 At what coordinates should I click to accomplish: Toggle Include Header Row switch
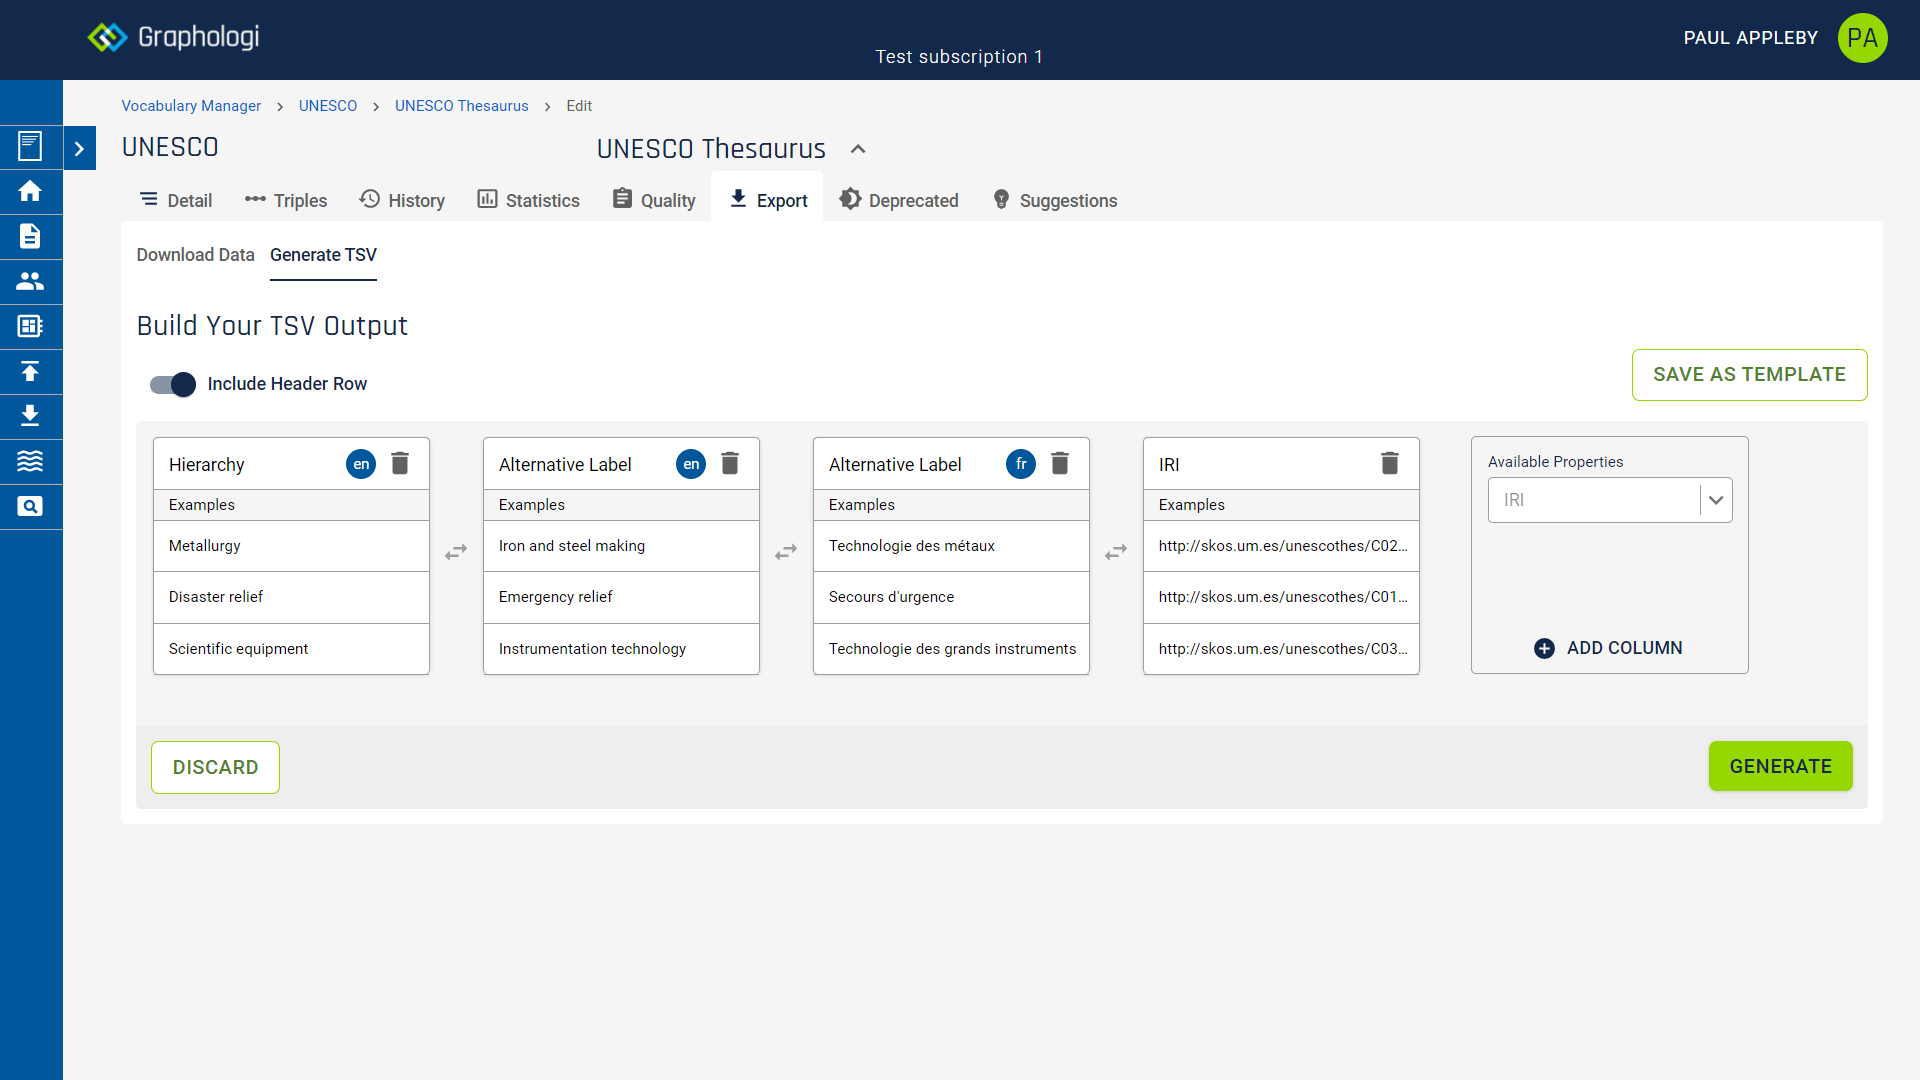(x=173, y=385)
